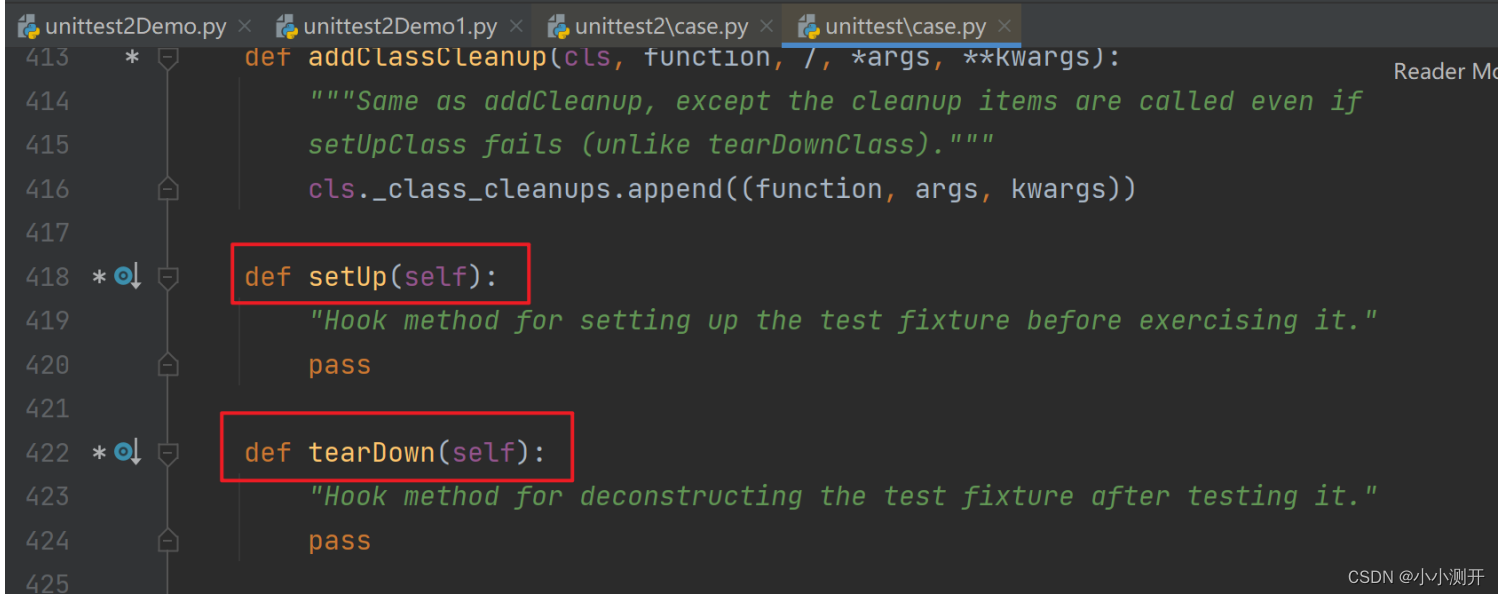Click the end-of-fold marker on line 420
This screenshot has height=596, width=1501.
pos(168,364)
